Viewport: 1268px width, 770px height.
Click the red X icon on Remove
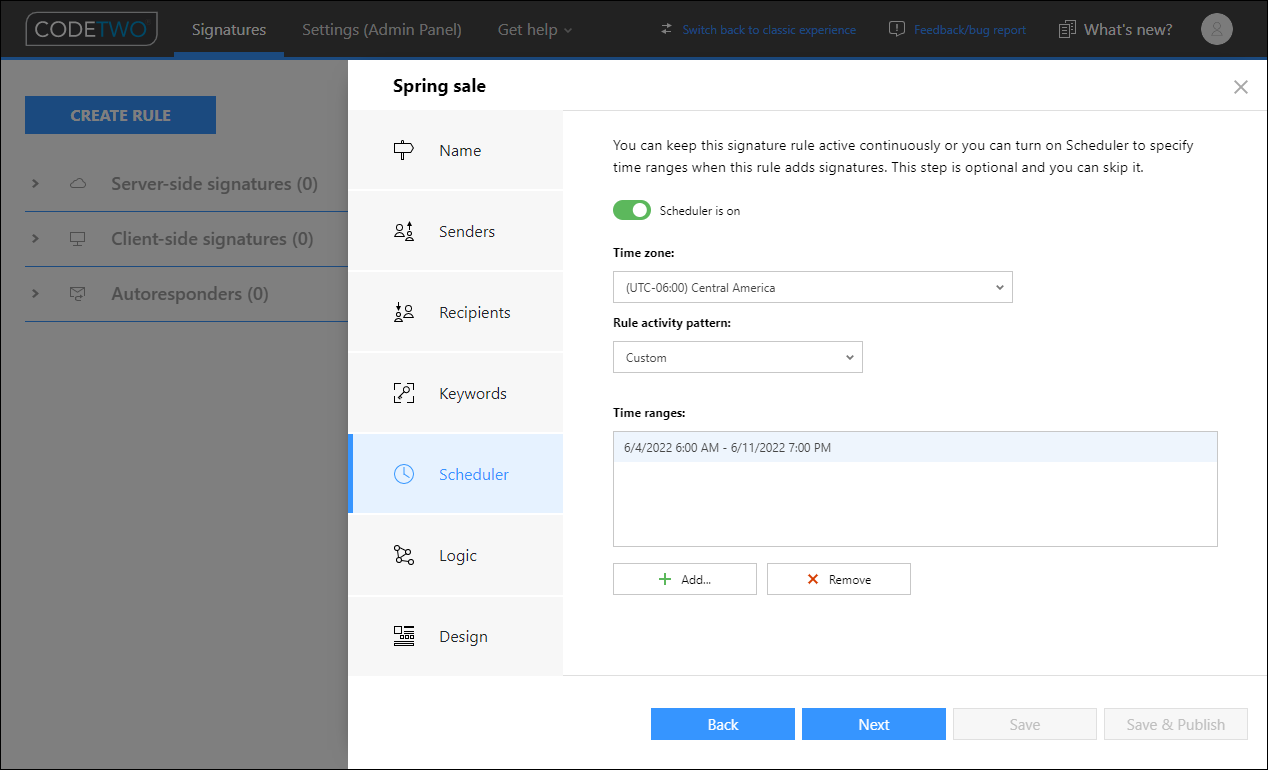(x=813, y=579)
